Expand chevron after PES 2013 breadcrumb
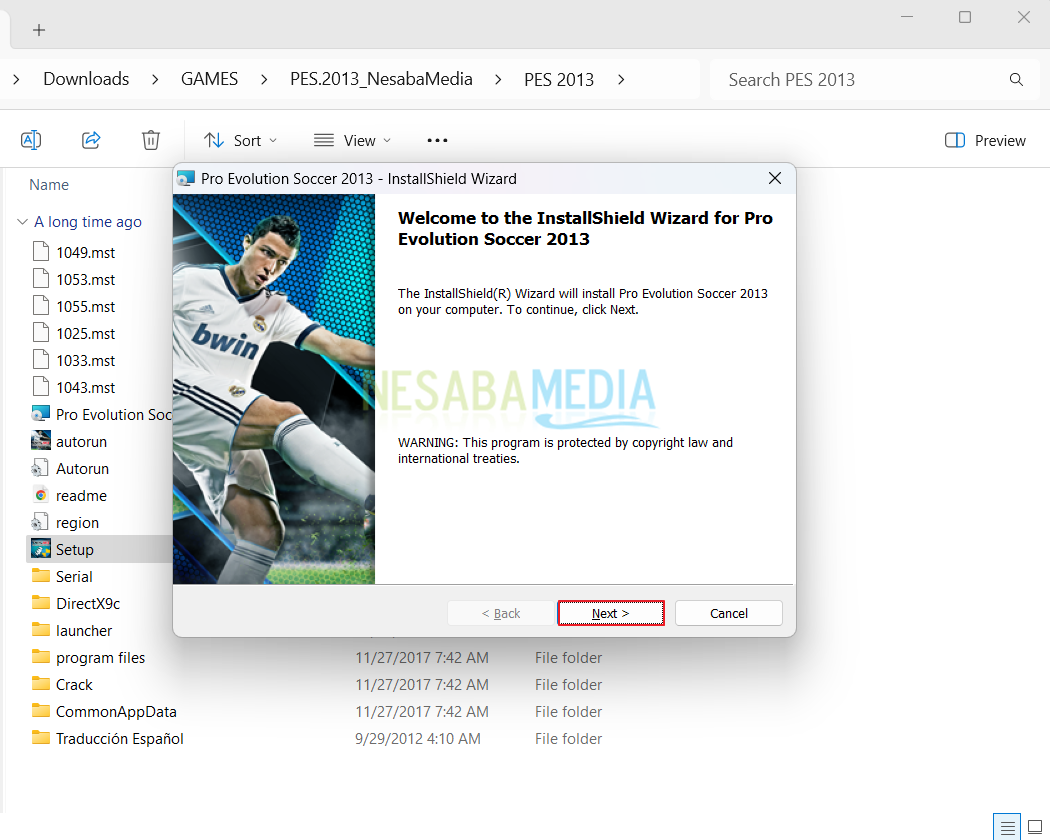 coord(621,80)
